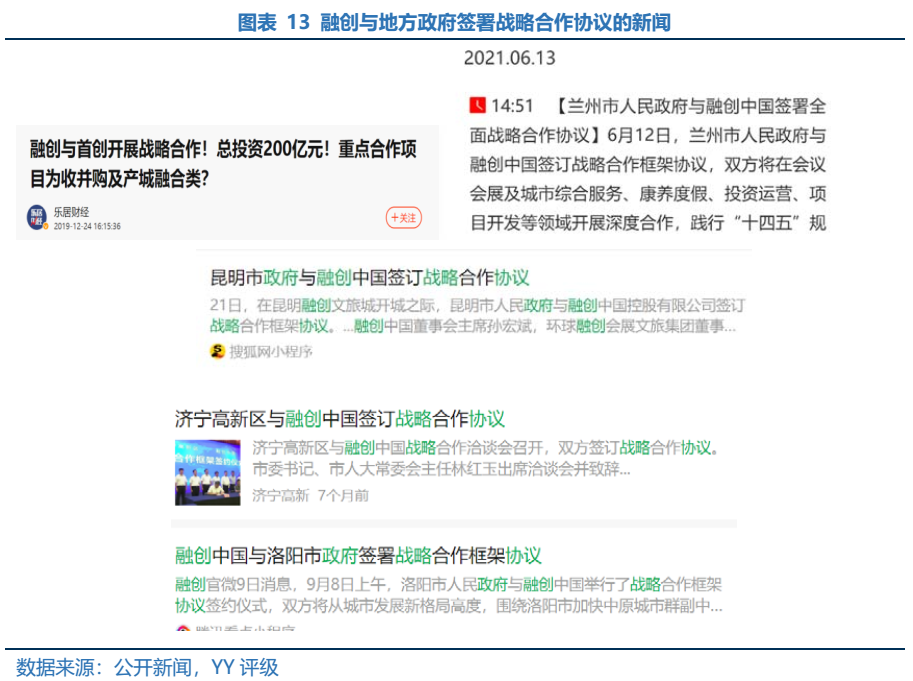Click the partially hidden source icon under 洛阳 result
The height and width of the screenshot is (681, 913).
coord(183,629)
